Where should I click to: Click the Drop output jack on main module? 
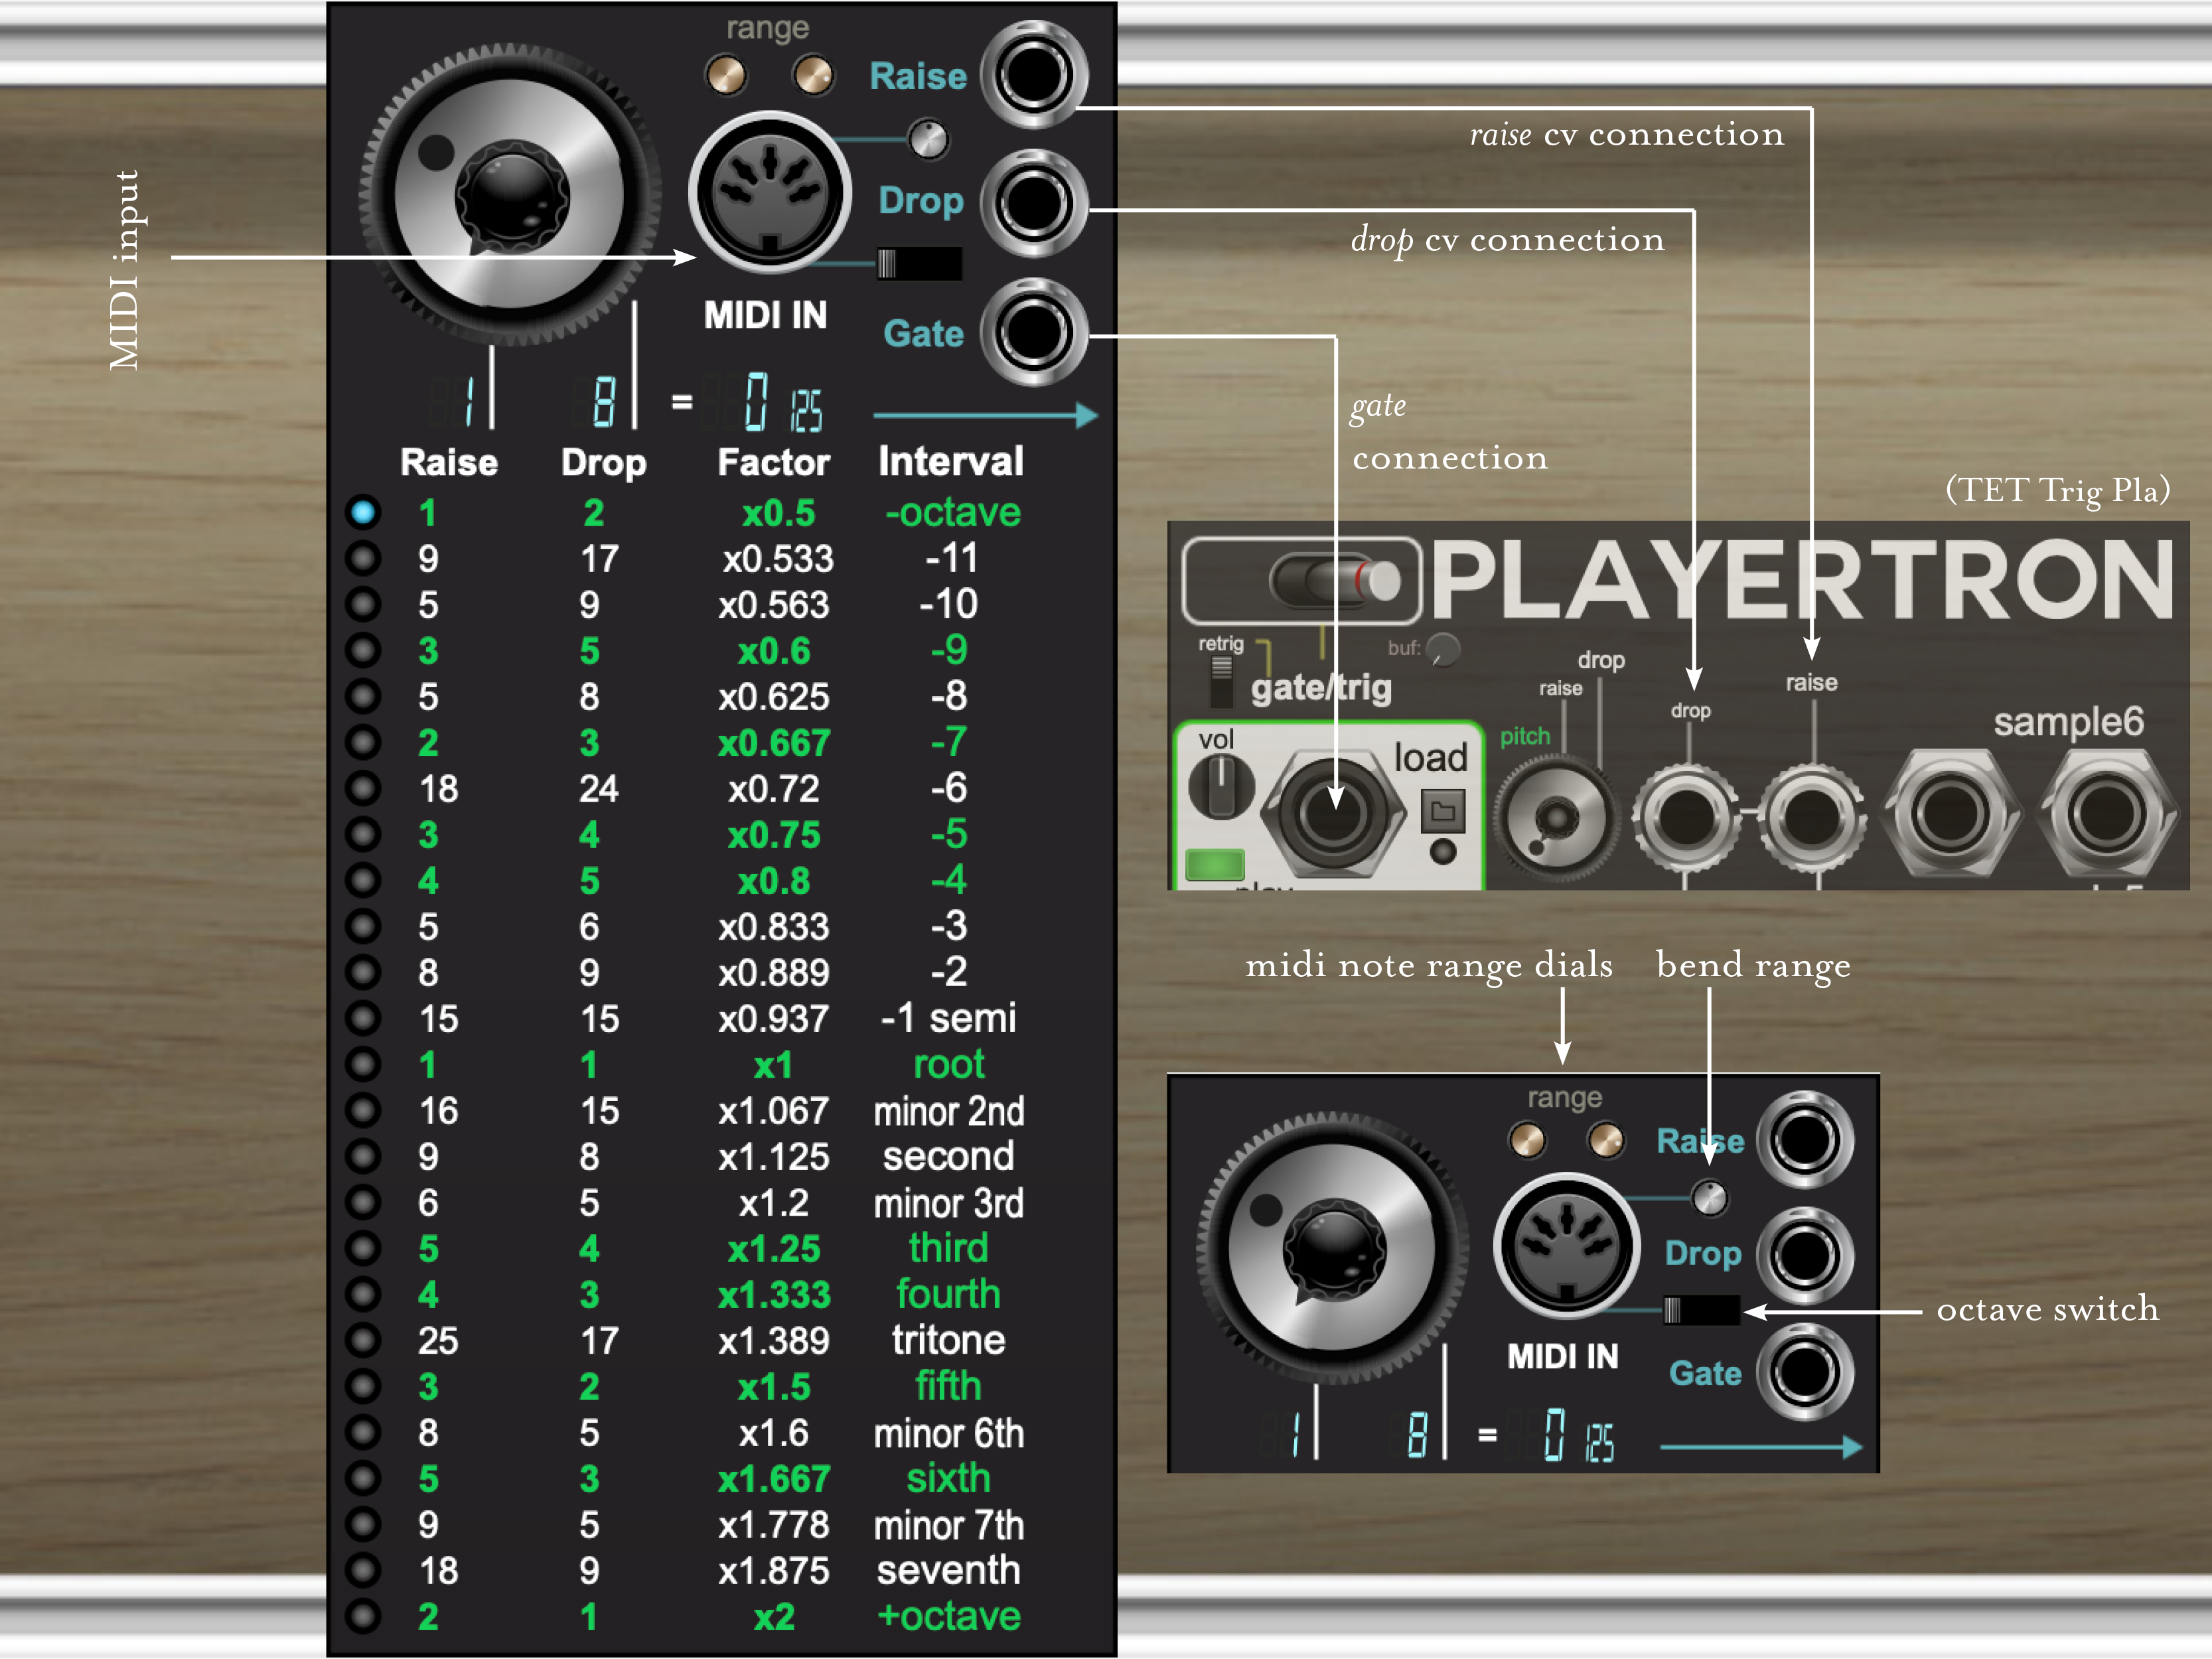tap(1033, 203)
